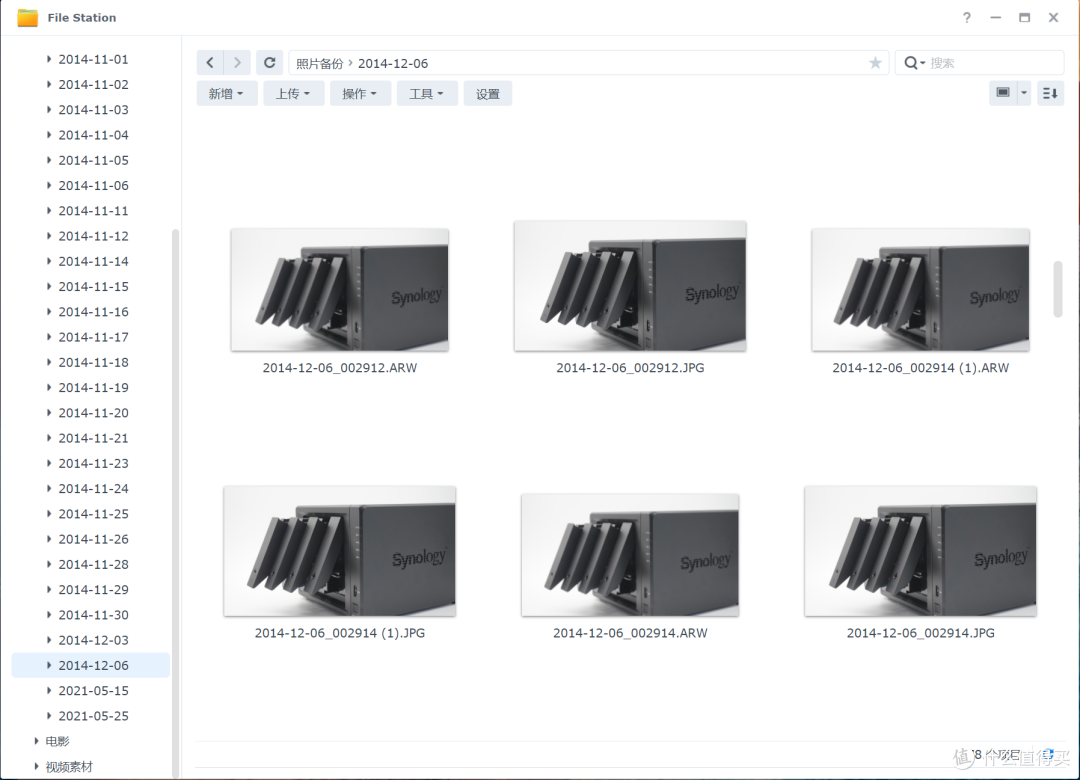The image size is (1080, 780).
Task: Expand the 2014-11-18 folder arrow
Action: [49, 362]
